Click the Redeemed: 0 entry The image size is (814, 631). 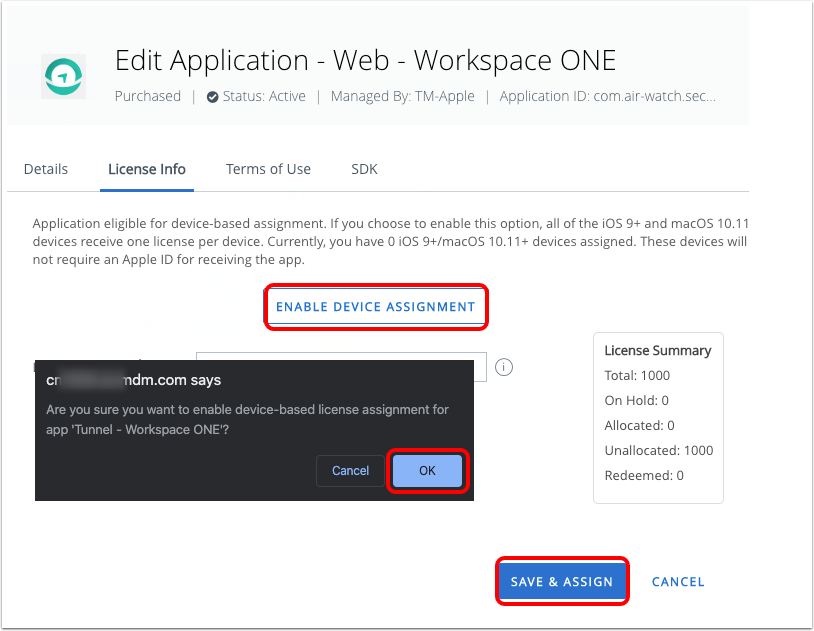tap(644, 476)
